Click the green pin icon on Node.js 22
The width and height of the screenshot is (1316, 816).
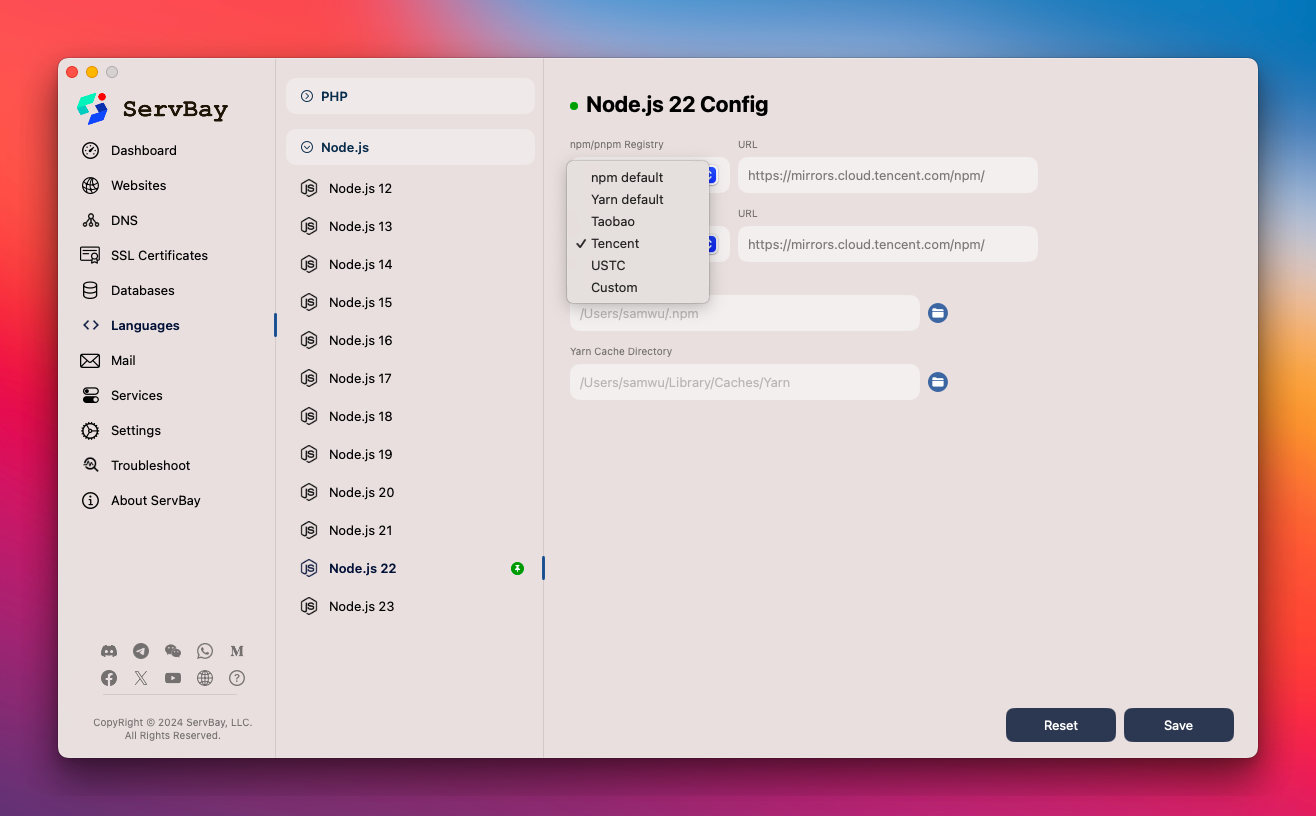[x=517, y=568]
